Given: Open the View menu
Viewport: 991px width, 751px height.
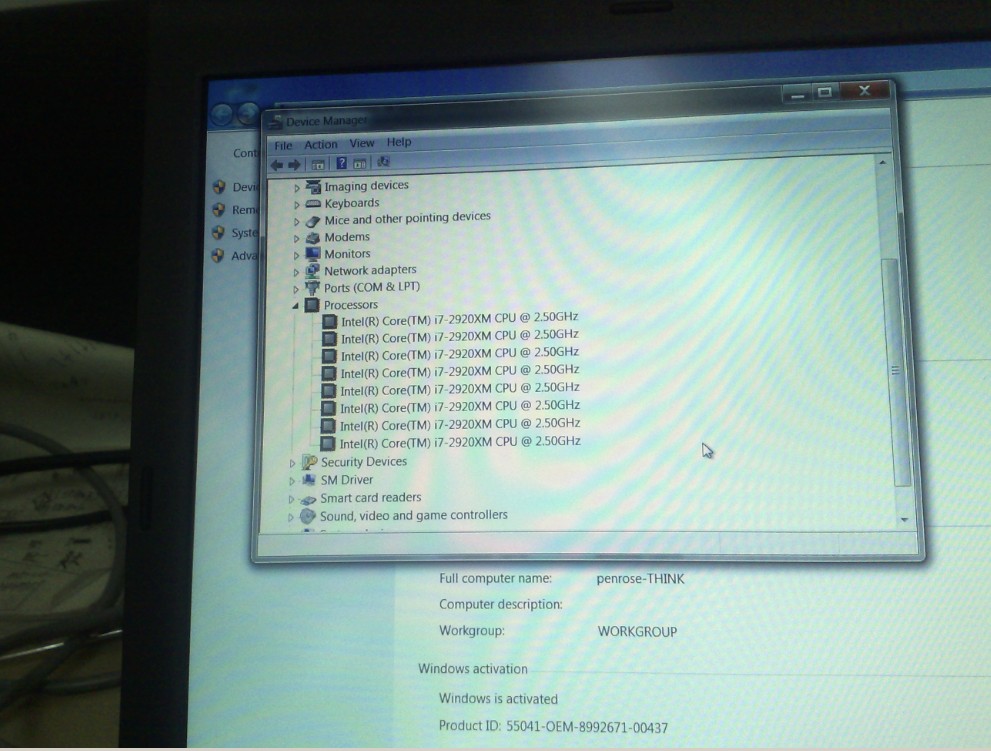Looking at the screenshot, I should [x=362, y=143].
